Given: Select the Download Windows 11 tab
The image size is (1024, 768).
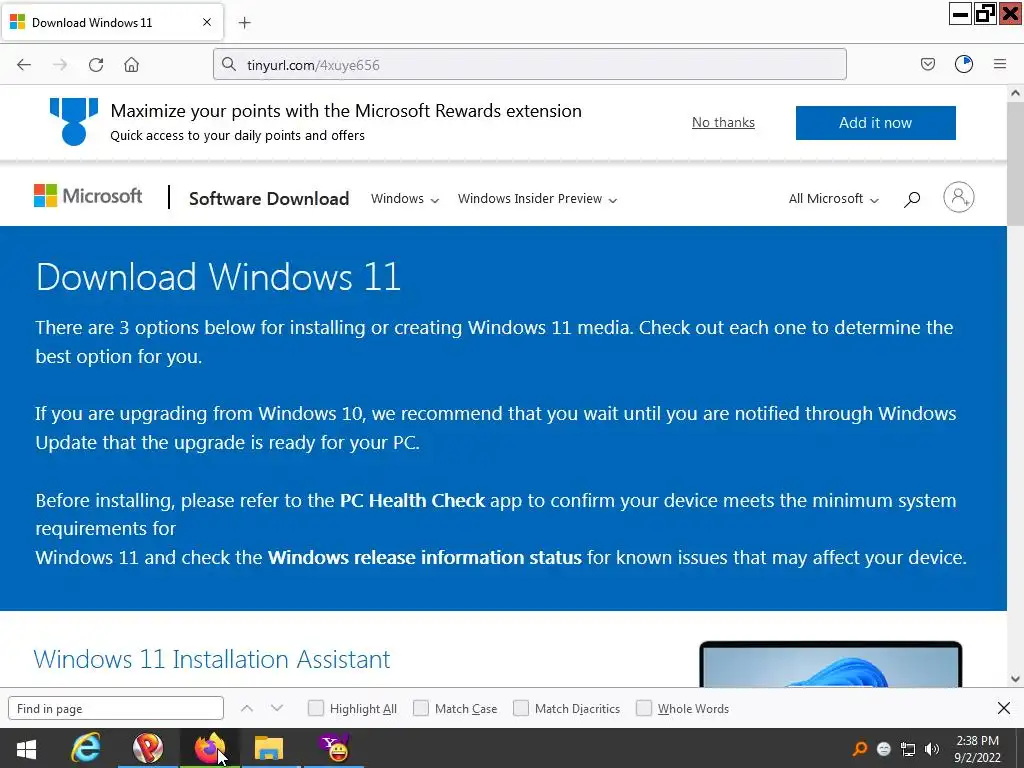Looking at the screenshot, I should 112,22.
